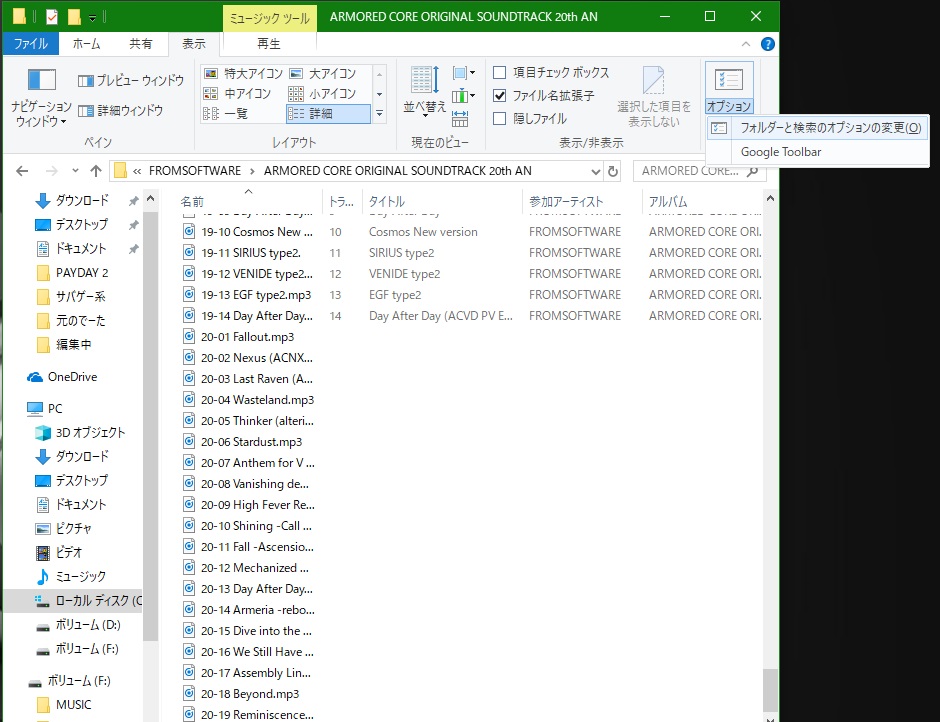Toggle 項目チェック ボックス checkbox
This screenshot has height=722, width=940.
499,73
